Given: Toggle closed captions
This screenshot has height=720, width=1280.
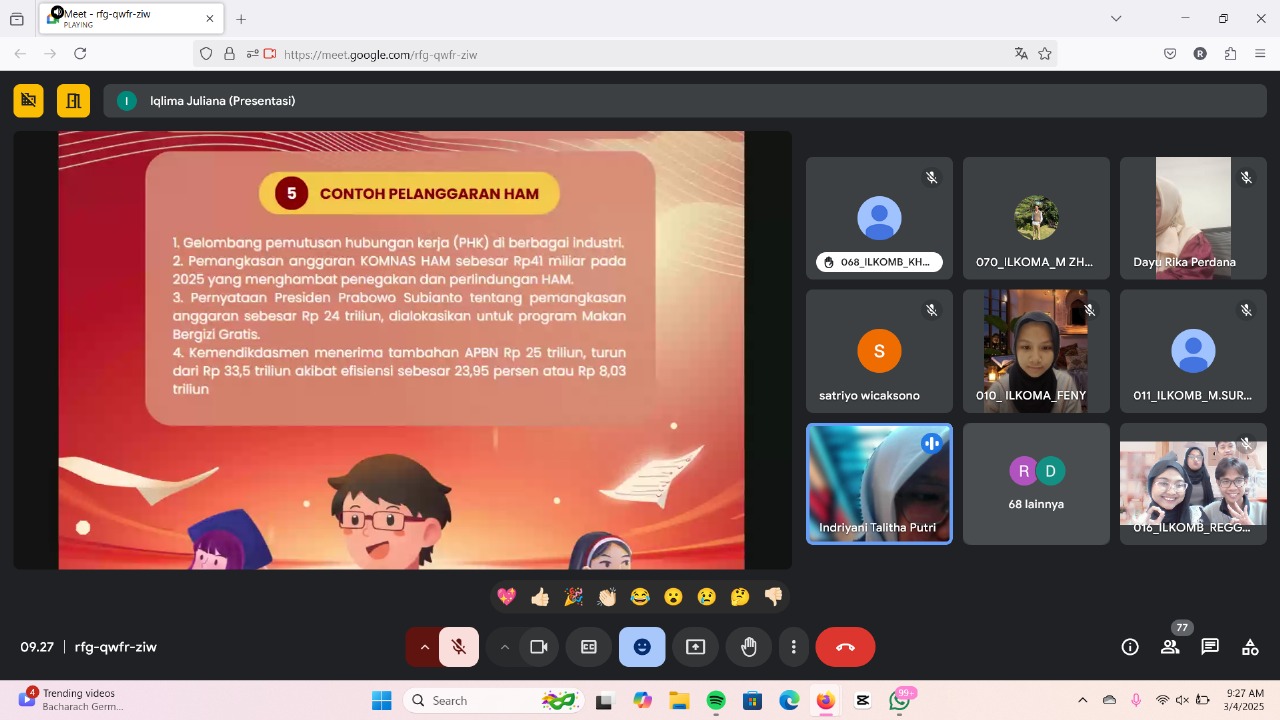Looking at the screenshot, I should coord(589,647).
